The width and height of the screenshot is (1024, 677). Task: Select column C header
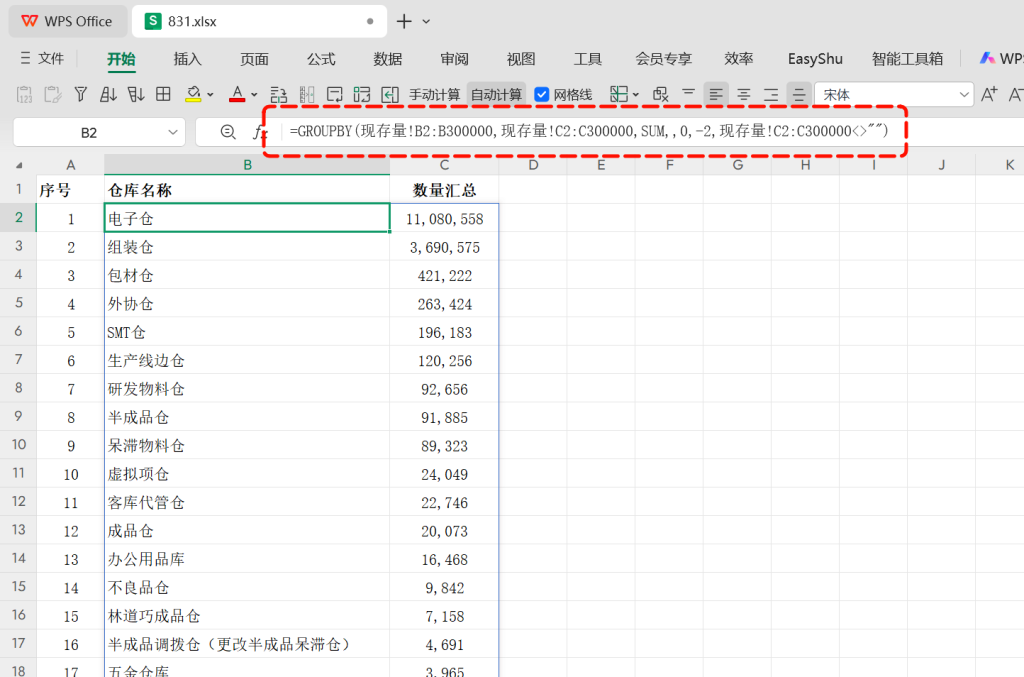click(x=444, y=165)
